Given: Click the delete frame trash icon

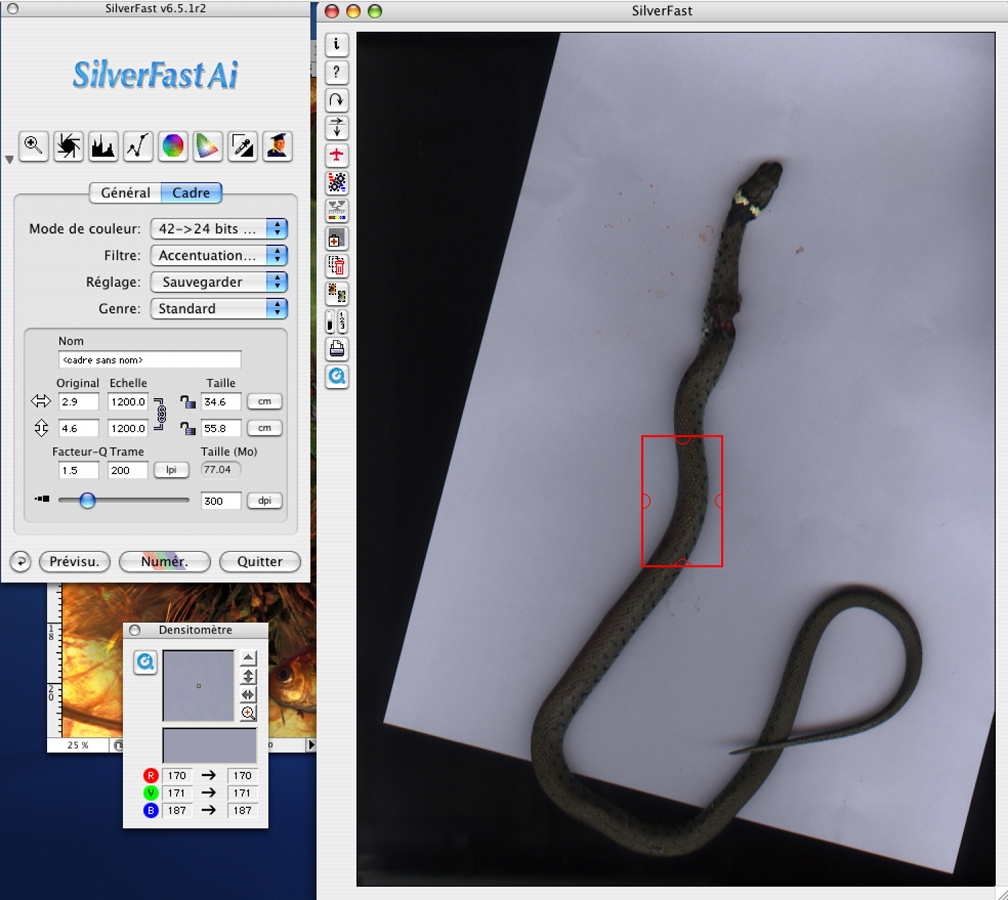Looking at the screenshot, I should 337,266.
